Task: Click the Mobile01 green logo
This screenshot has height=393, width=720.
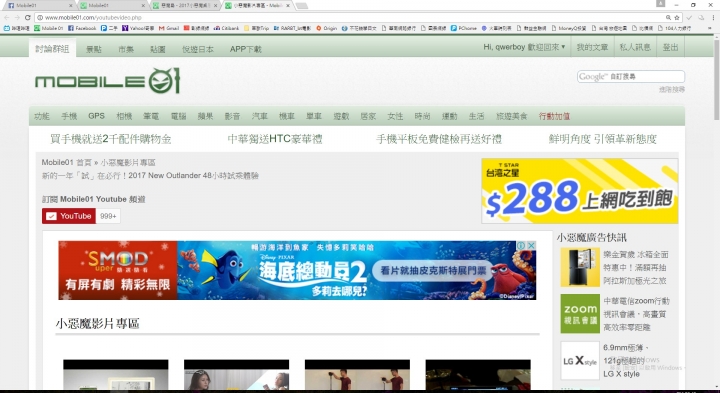Action: tap(107, 81)
